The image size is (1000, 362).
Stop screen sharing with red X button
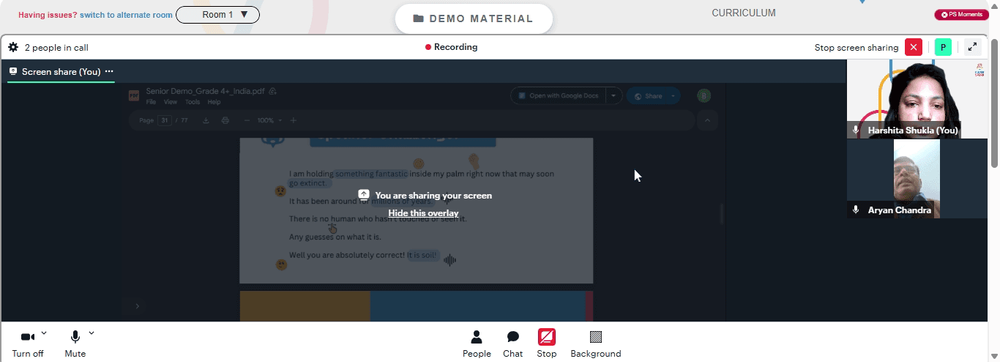point(914,47)
